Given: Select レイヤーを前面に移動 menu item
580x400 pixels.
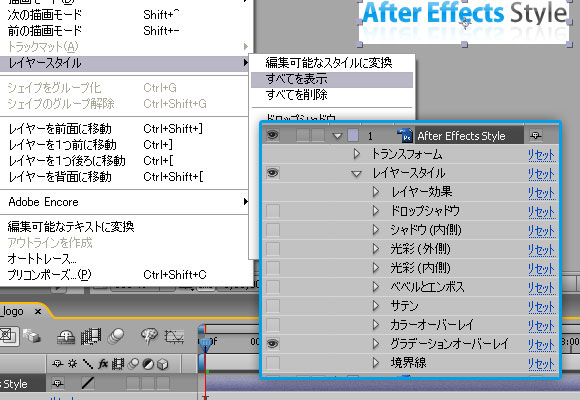Looking at the screenshot, I should tap(125, 129).
